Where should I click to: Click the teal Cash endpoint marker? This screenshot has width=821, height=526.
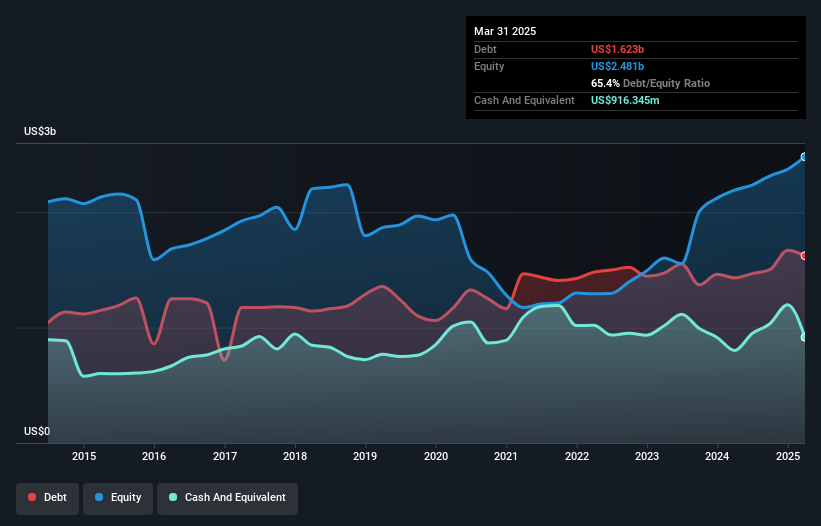click(x=804, y=338)
